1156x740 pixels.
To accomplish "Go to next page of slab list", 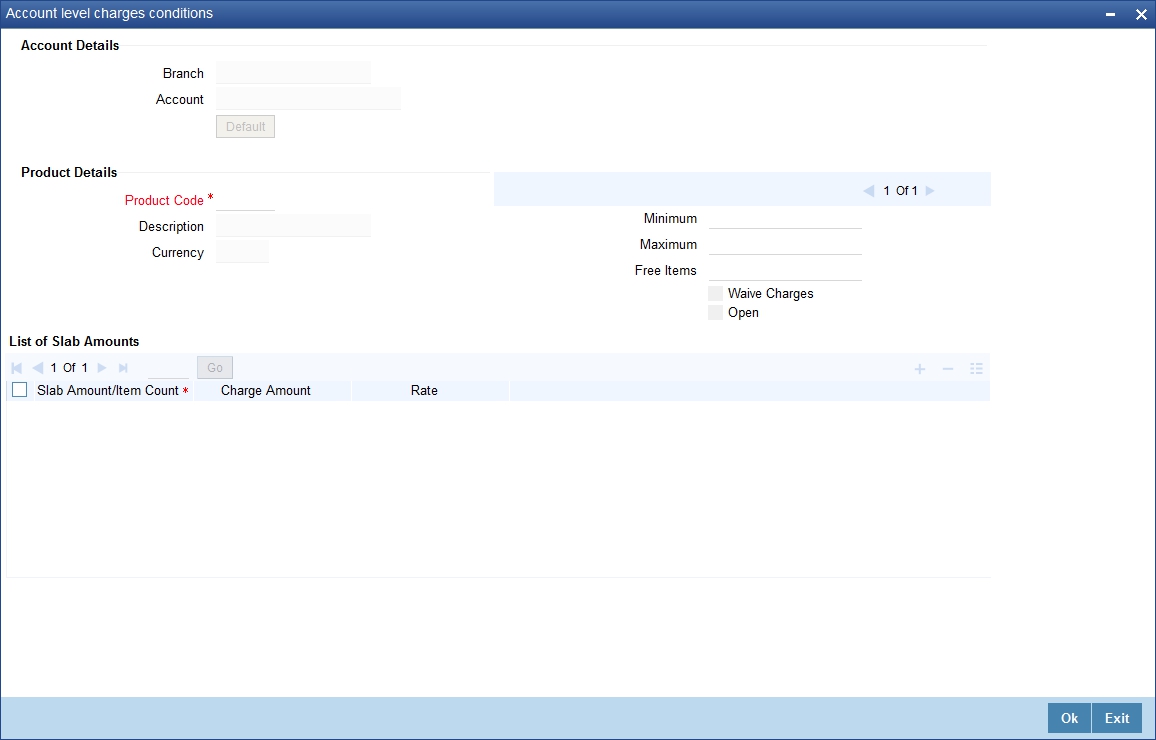I will pos(102,368).
